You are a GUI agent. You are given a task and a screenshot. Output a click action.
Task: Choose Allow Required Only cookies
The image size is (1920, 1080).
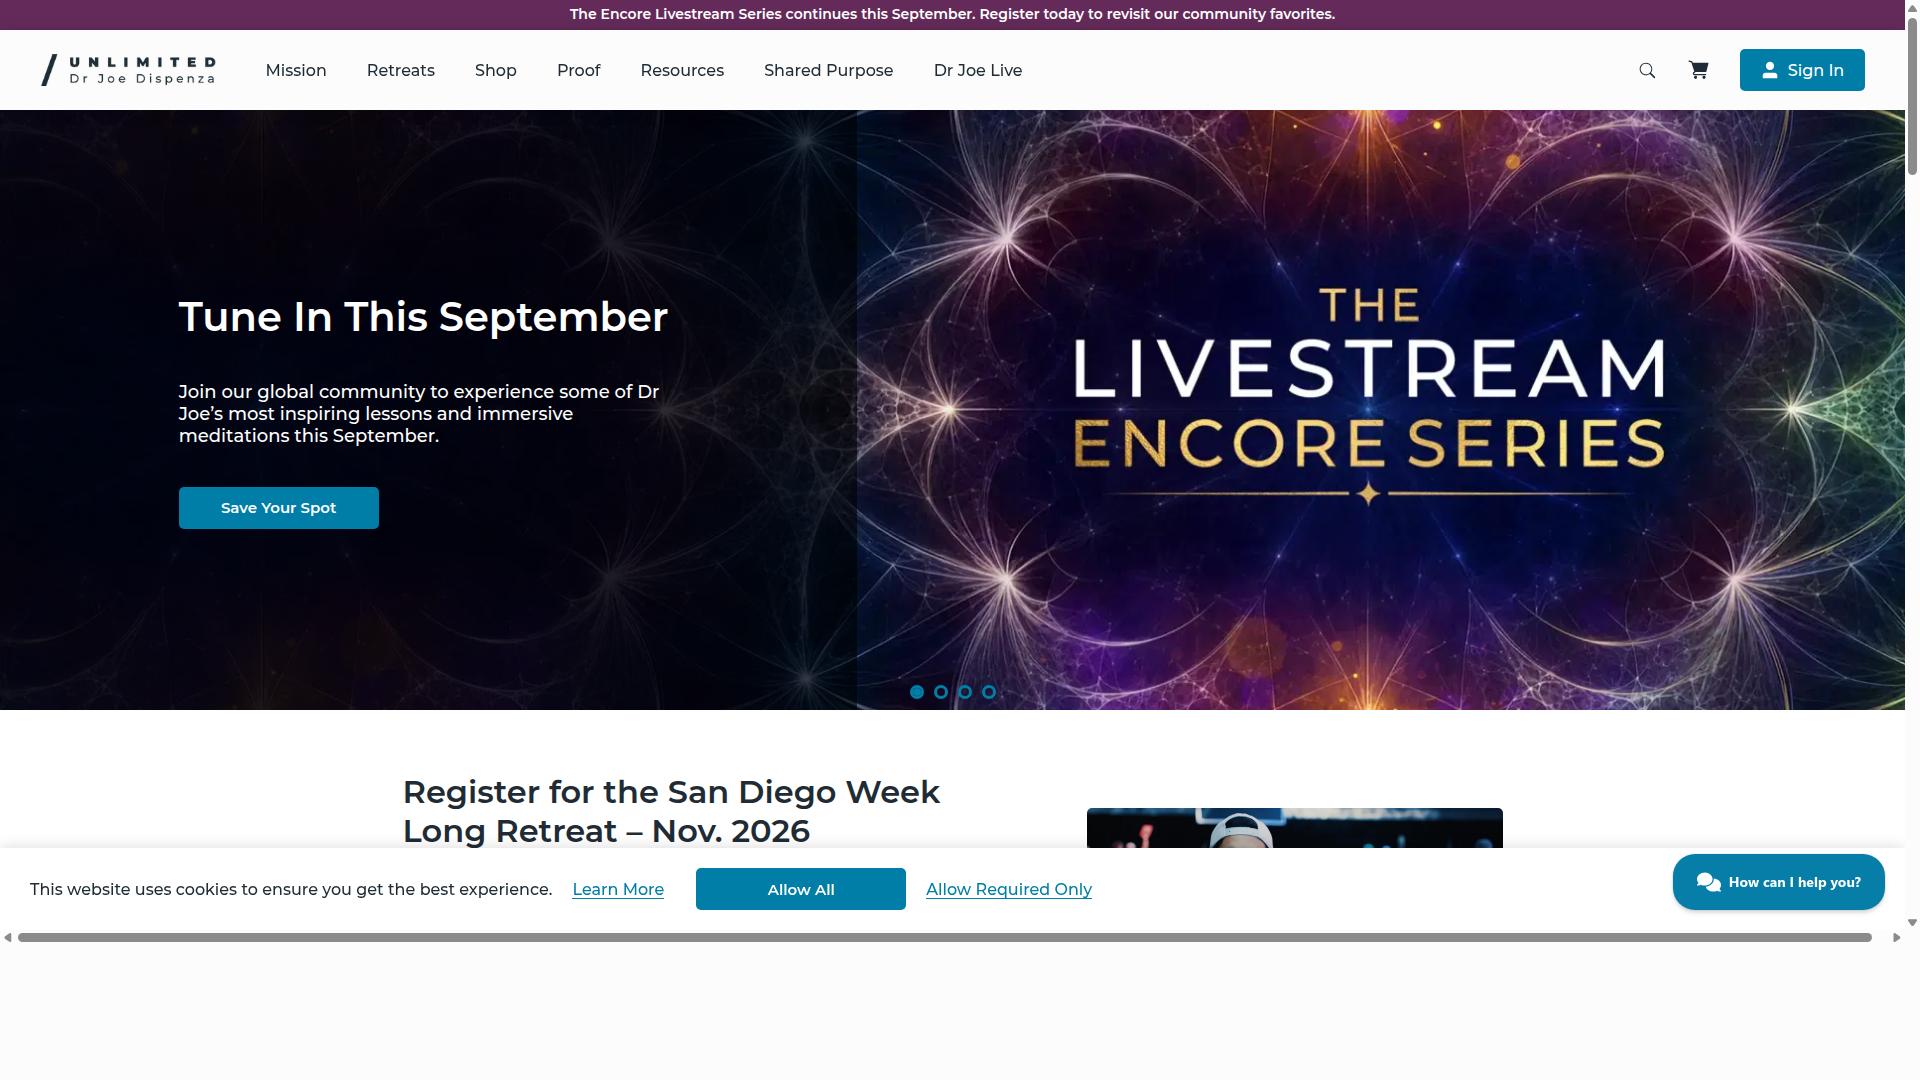(1009, 889)
